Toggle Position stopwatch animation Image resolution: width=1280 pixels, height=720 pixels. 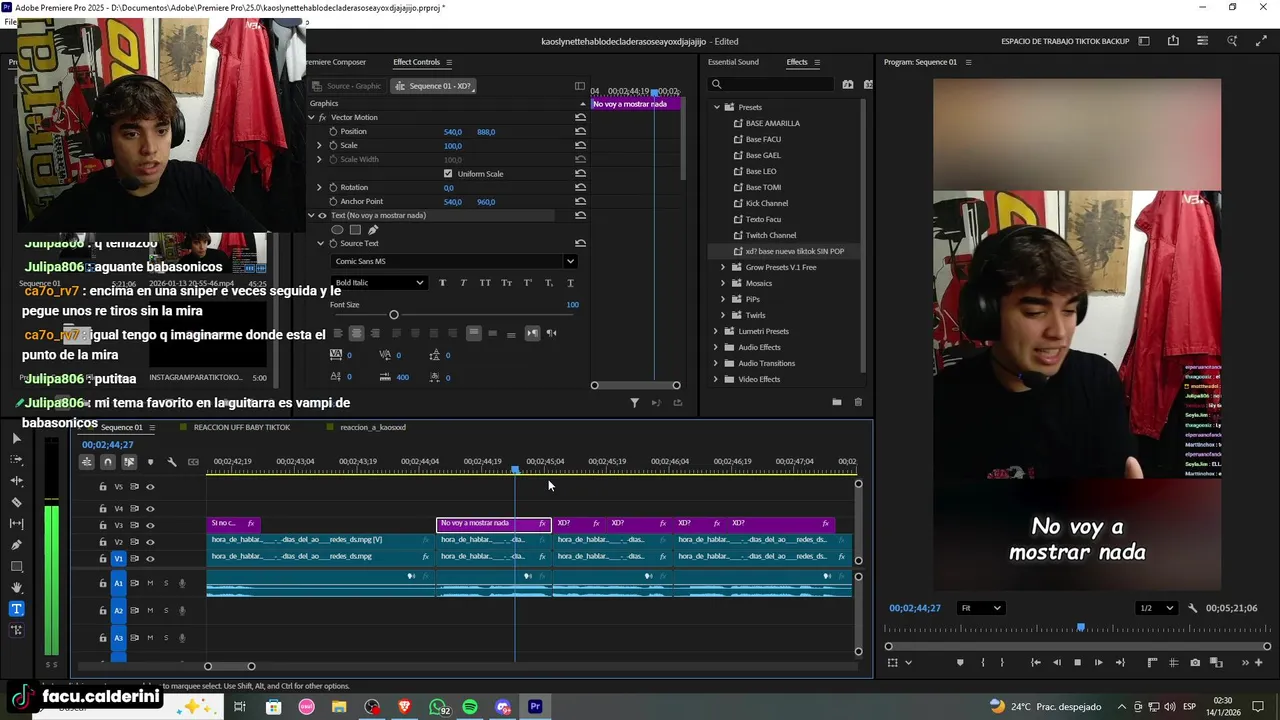point(333,132)
